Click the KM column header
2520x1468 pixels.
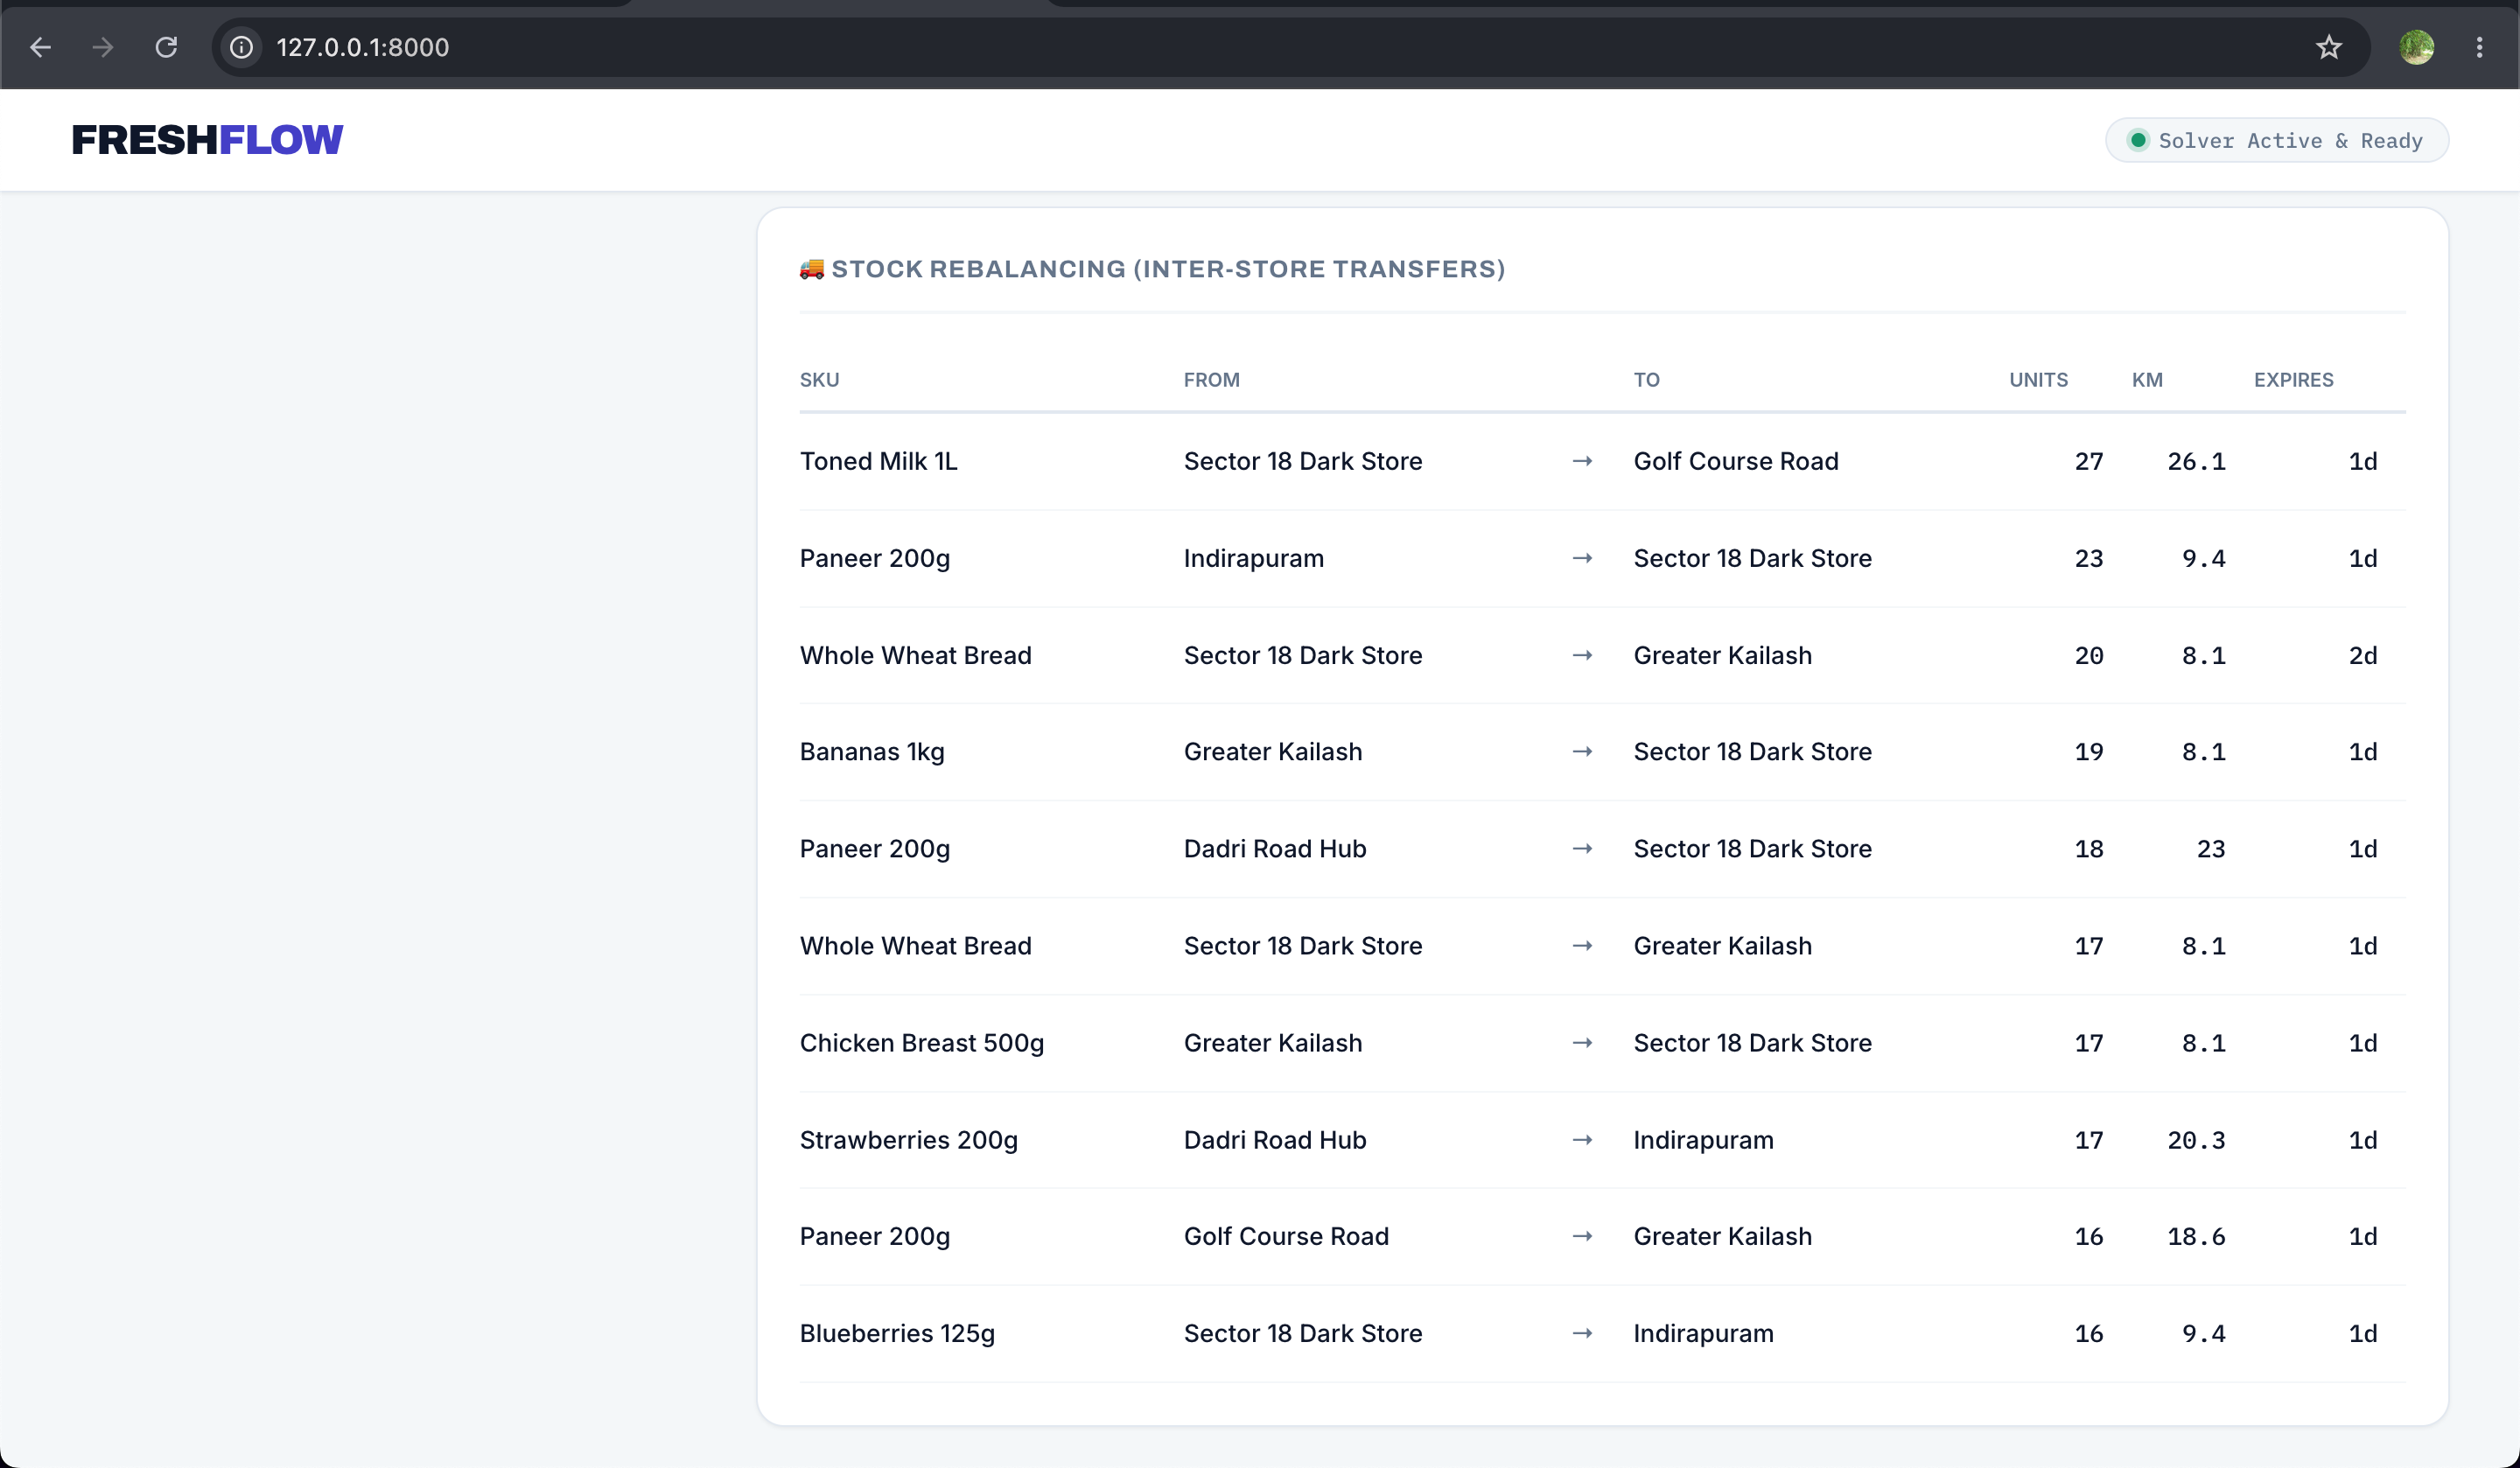[x=2147, y=380]
